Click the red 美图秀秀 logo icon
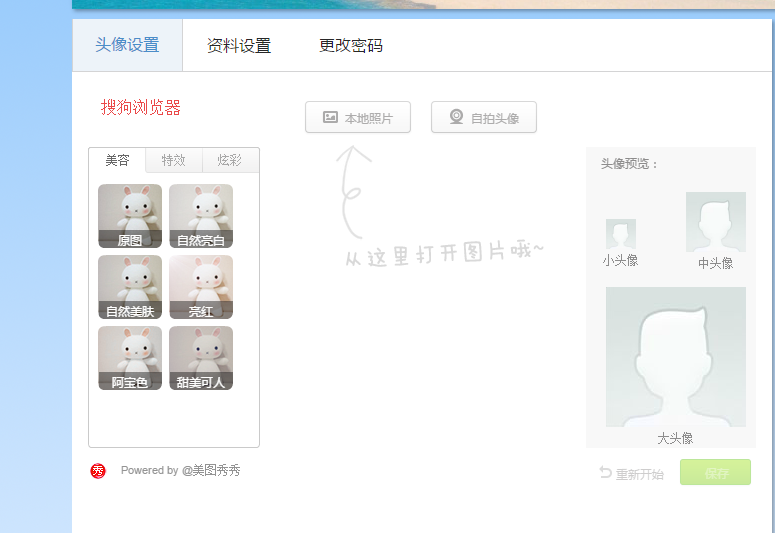 pyautogui.click(x=98, y=471)
